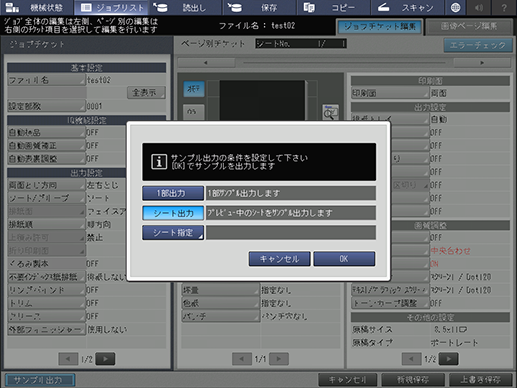Click the シートNo. field
The height and width of the screenshot is (388, 517).
(301, 44)
